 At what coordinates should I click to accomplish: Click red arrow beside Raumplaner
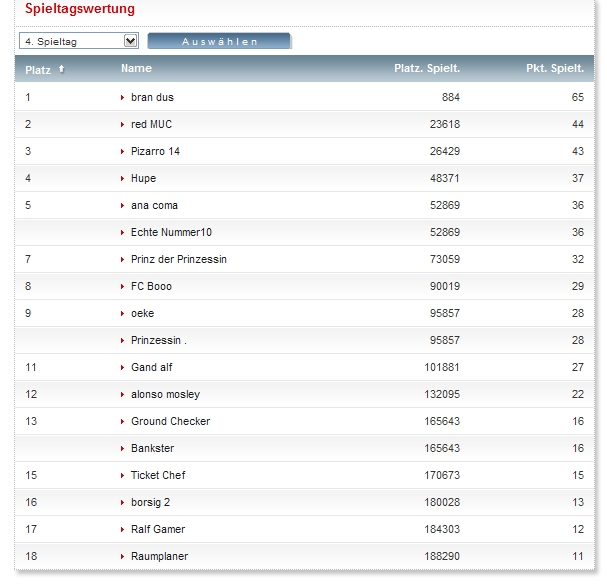pyautogui.click(x=122, y=557)
